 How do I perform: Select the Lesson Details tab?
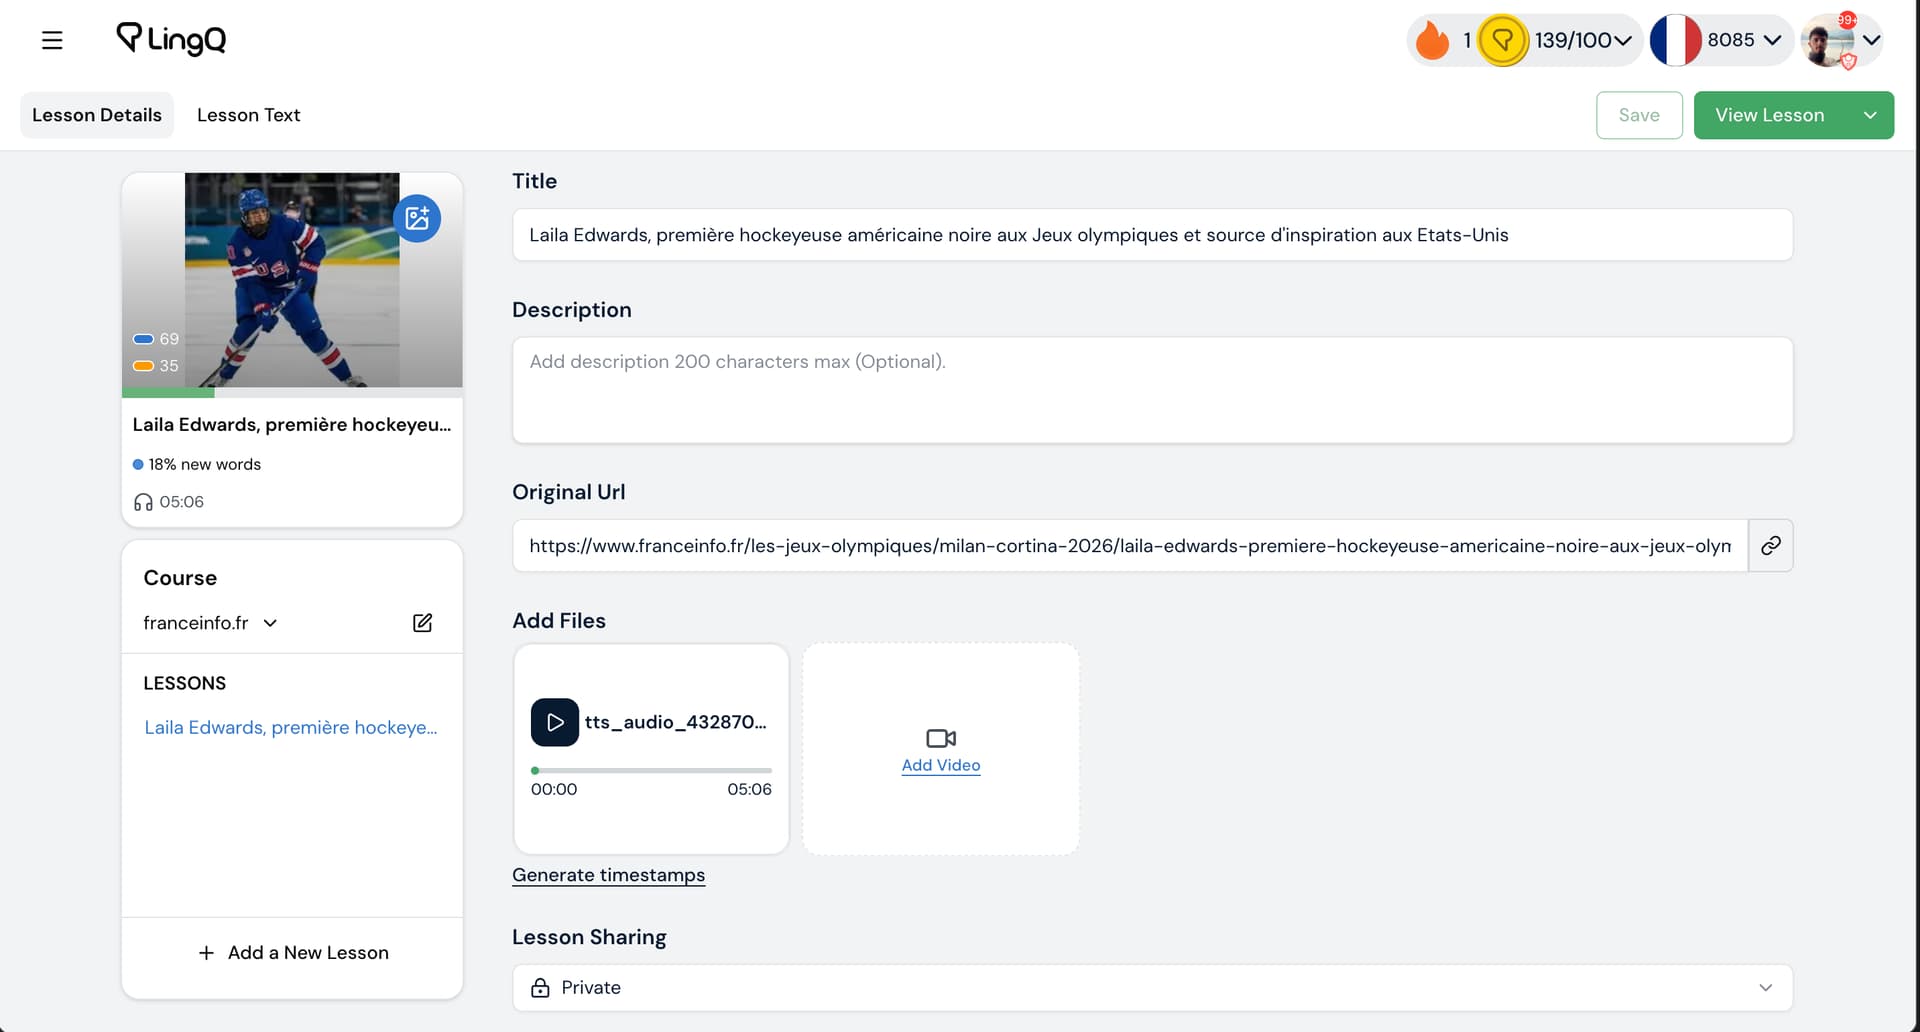[97, 115]
